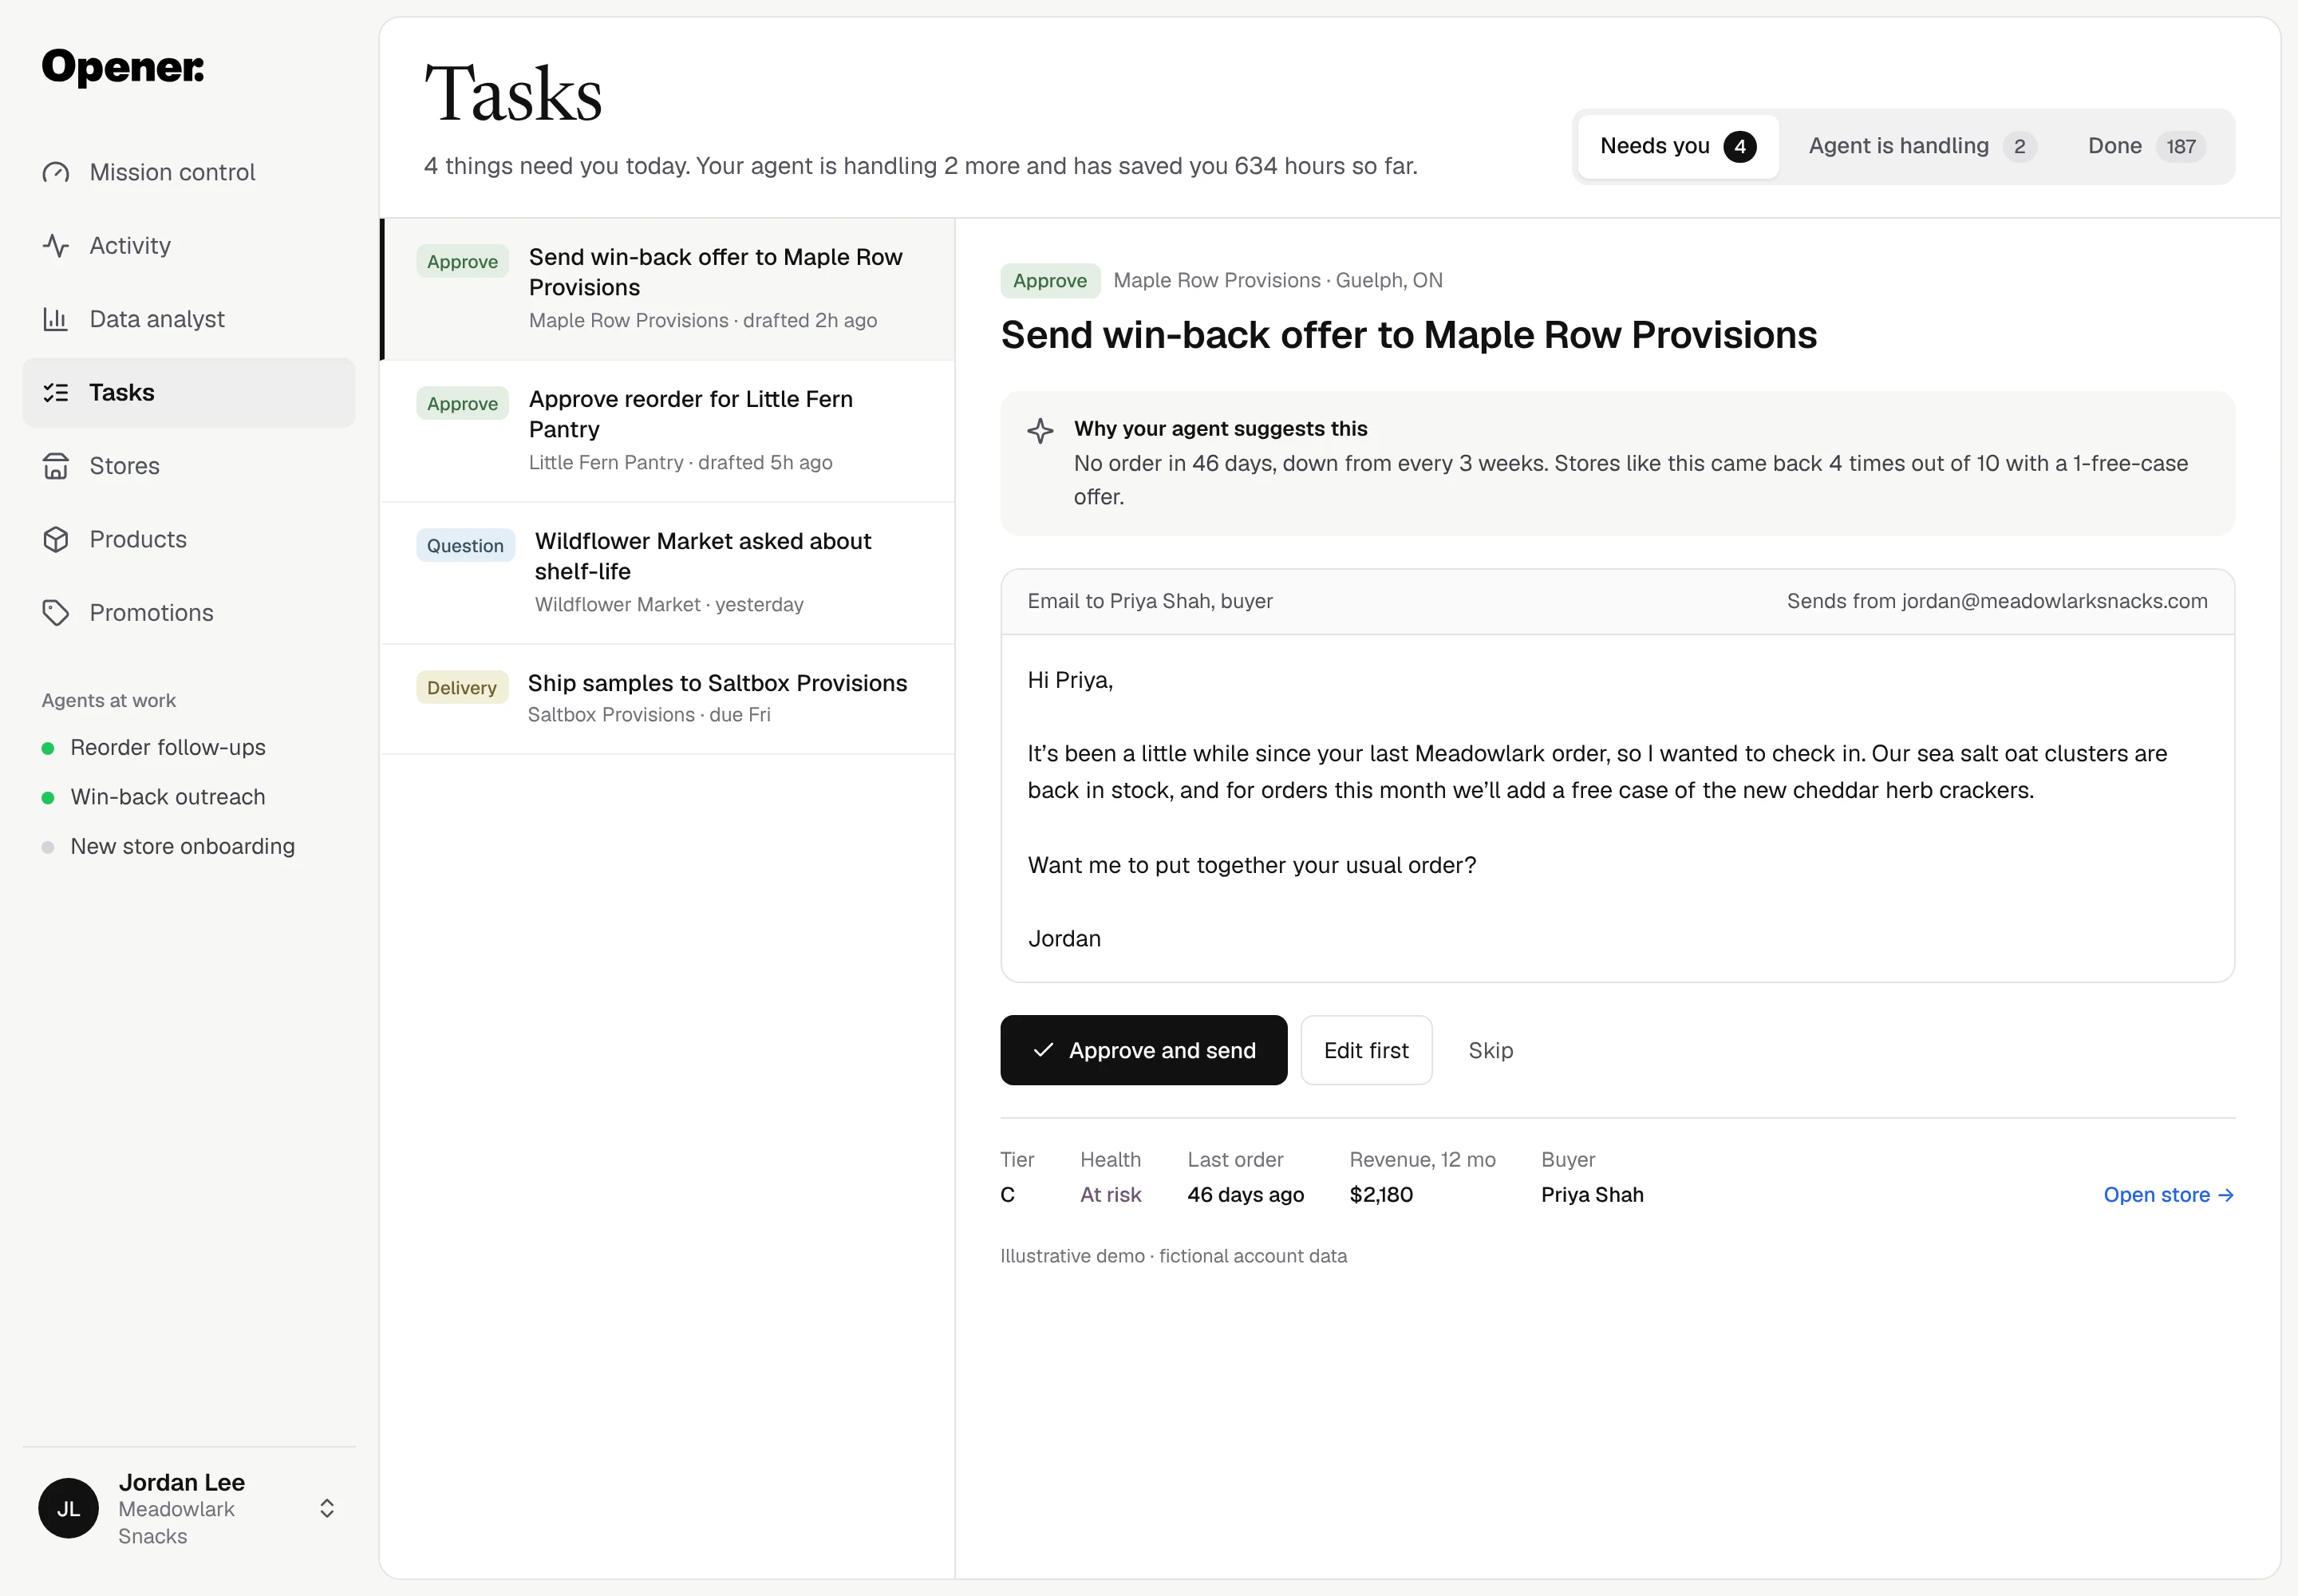Open the Wildflower Market shelf-life question
The width and height of the screenshot is (2298, 1596).
[x=668, y=573]
